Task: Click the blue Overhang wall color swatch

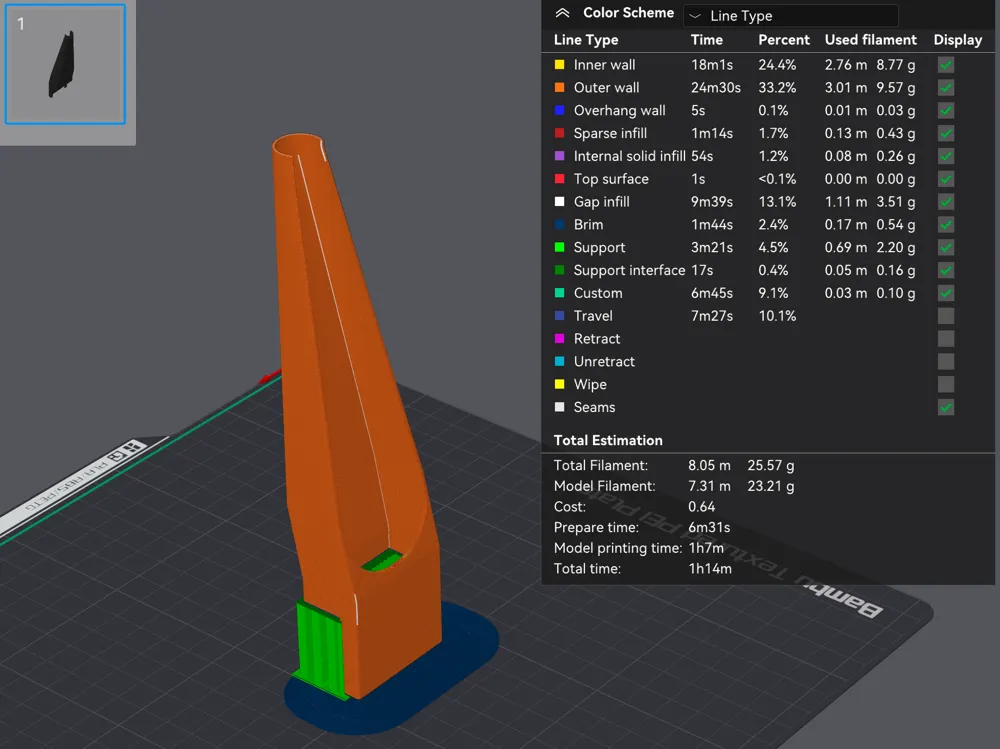Action: click(x=559, y=110)
